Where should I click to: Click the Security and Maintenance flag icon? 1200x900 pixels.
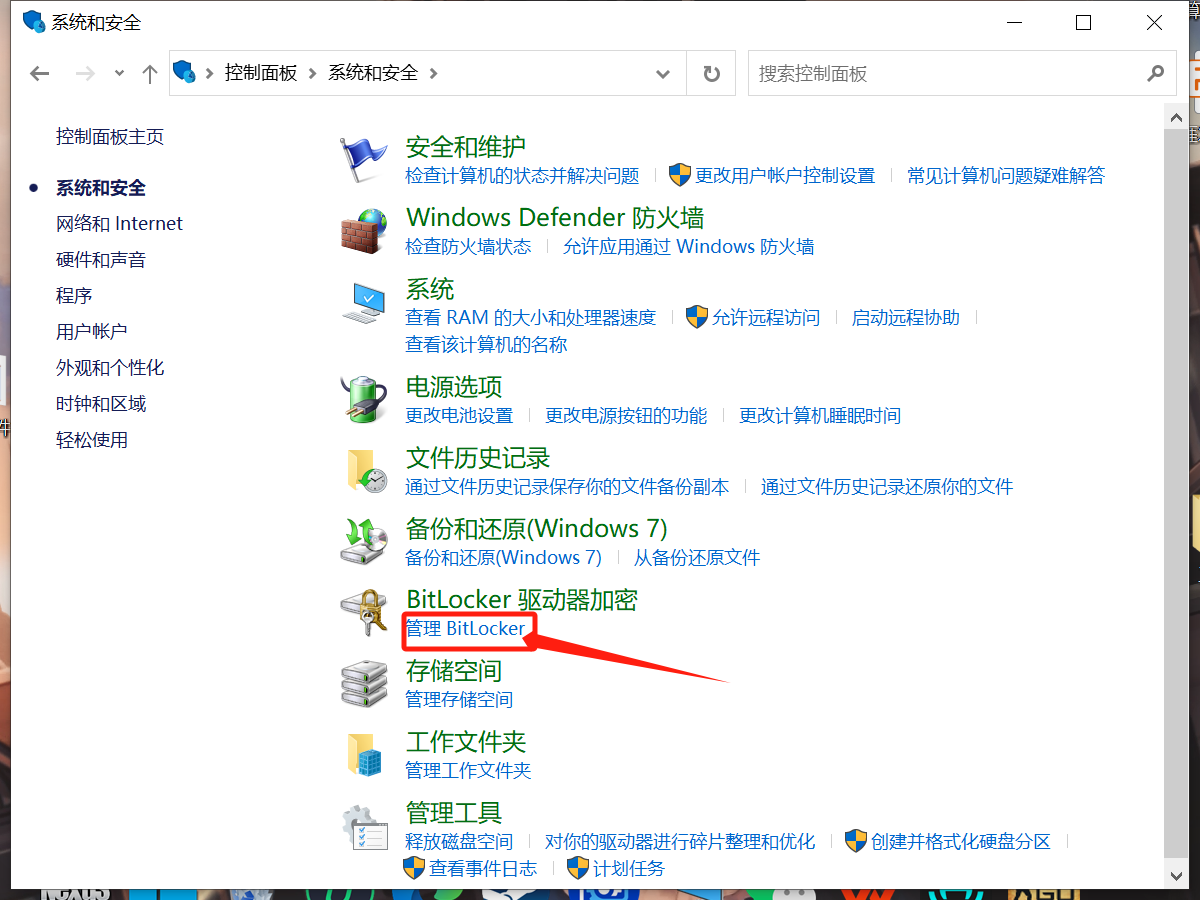[363, 160]
